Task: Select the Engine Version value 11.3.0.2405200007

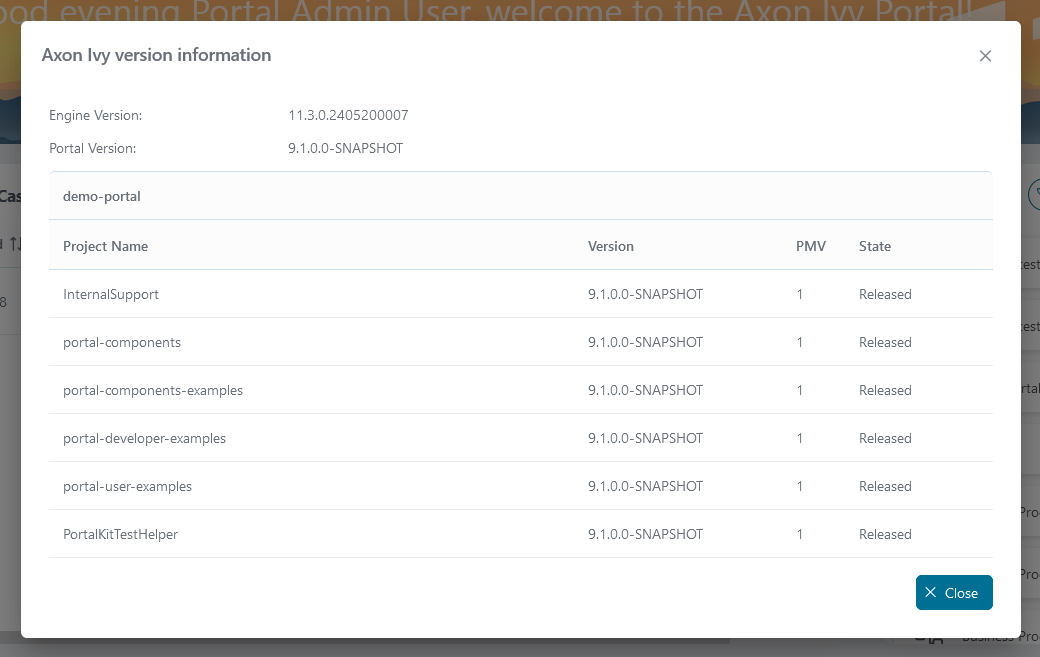Action: coord(348,115)
